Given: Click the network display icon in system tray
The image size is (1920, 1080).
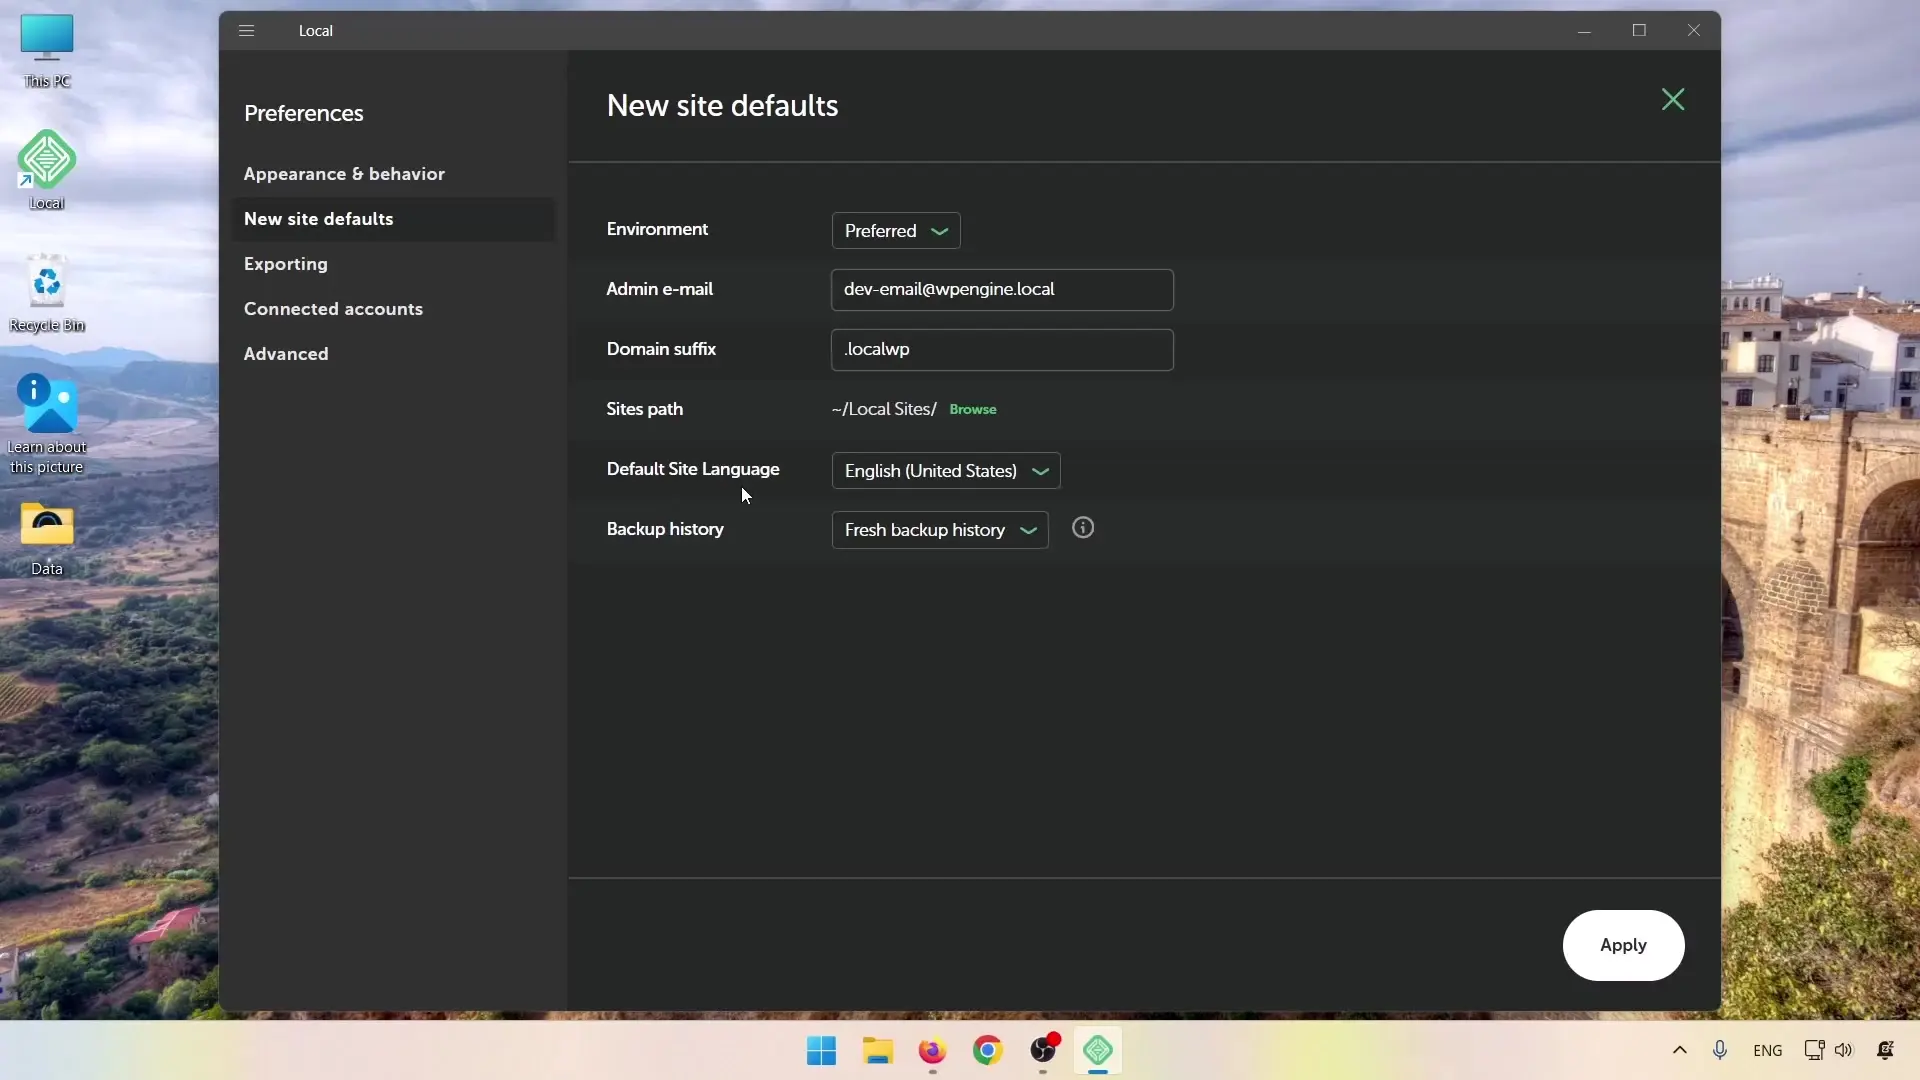Looking at the screenshot, I should (1814, 1050).
